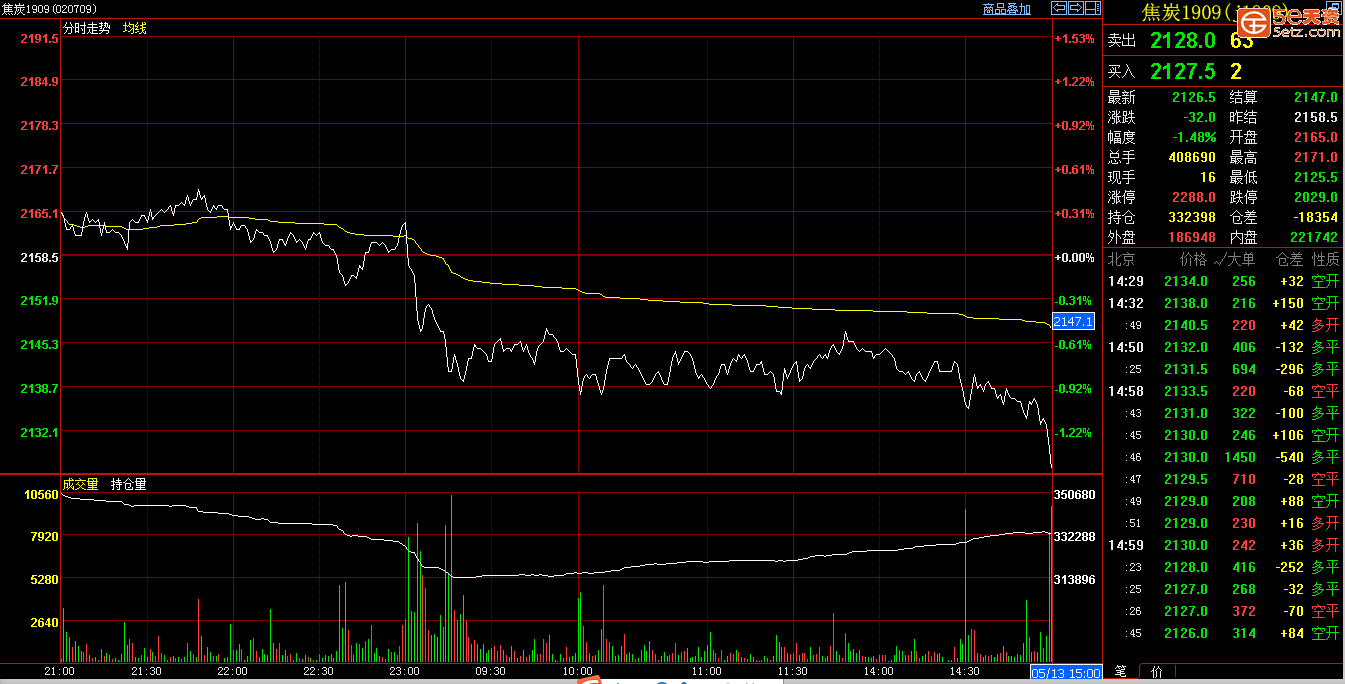Select the 分时走势 chart label
This screenshot has width=1345, height=684.
[86, 28]
